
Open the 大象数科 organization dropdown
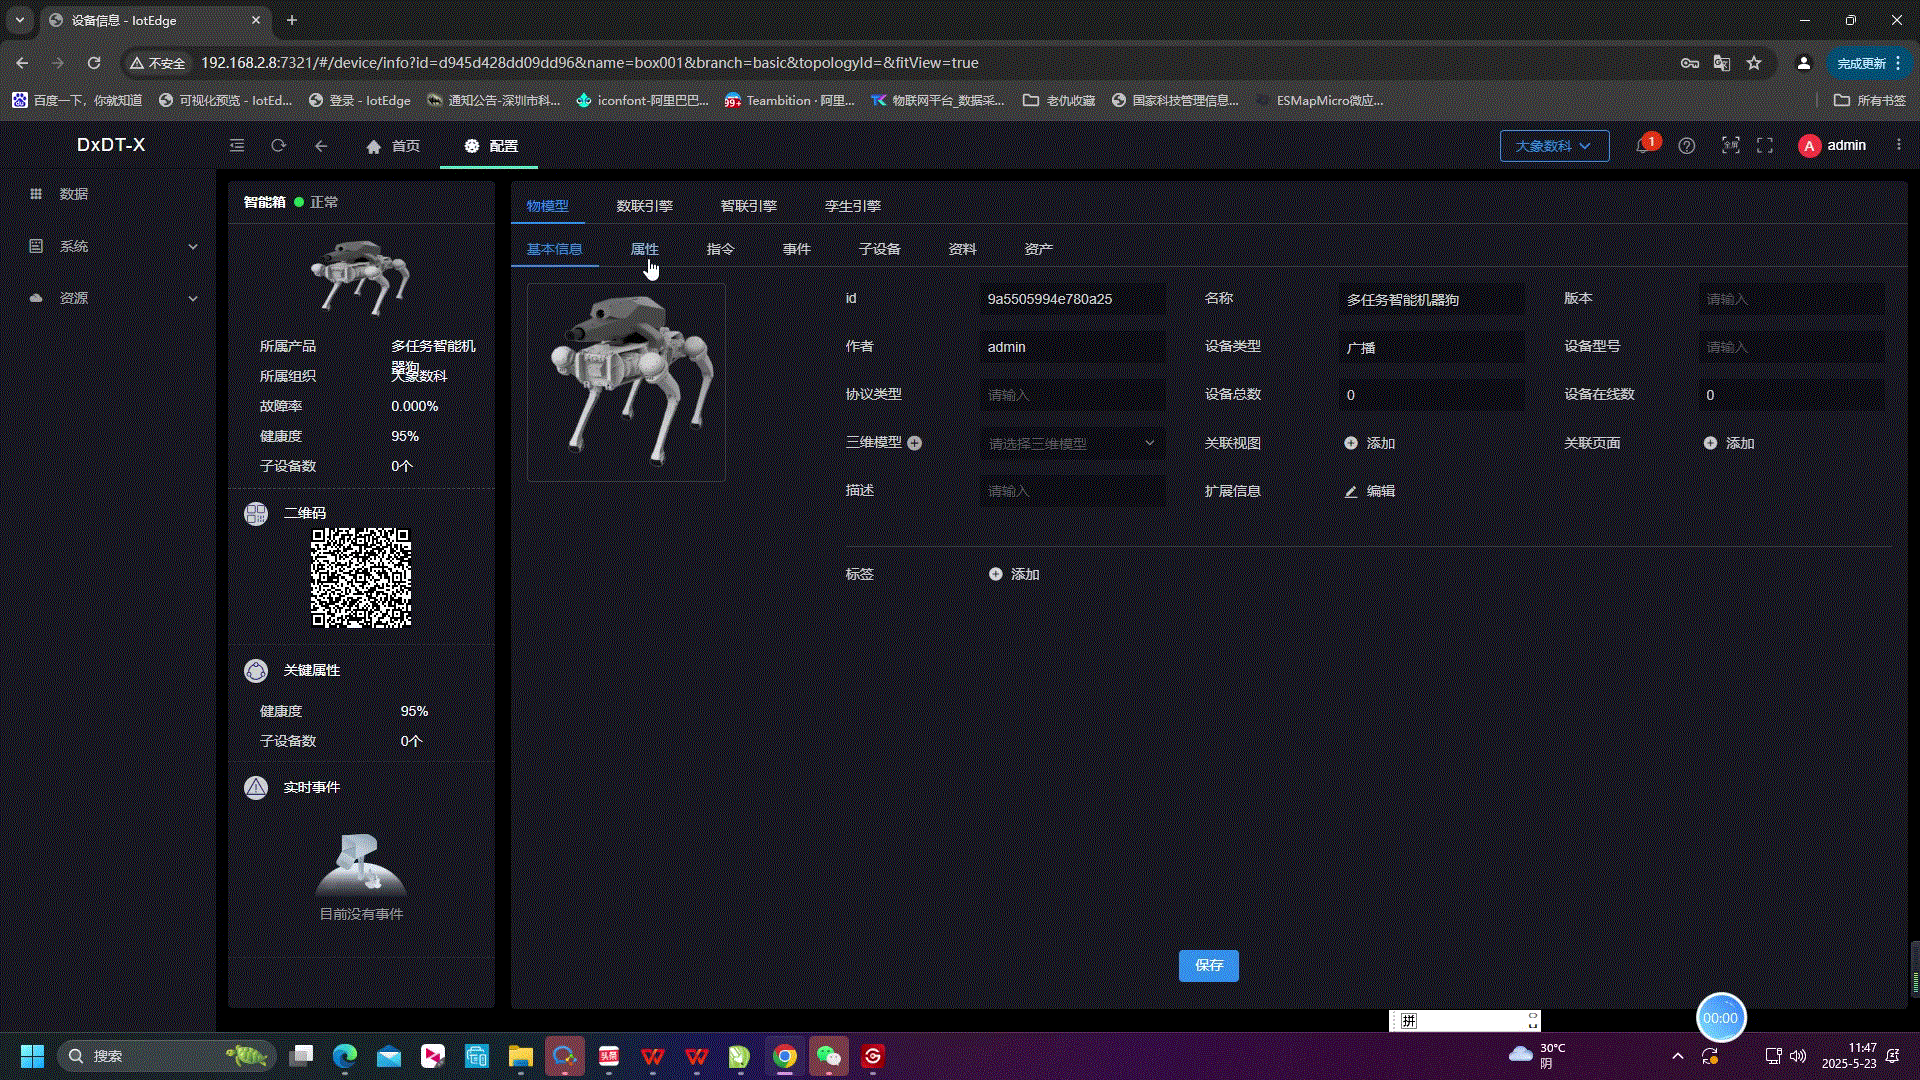(1554, 146)
